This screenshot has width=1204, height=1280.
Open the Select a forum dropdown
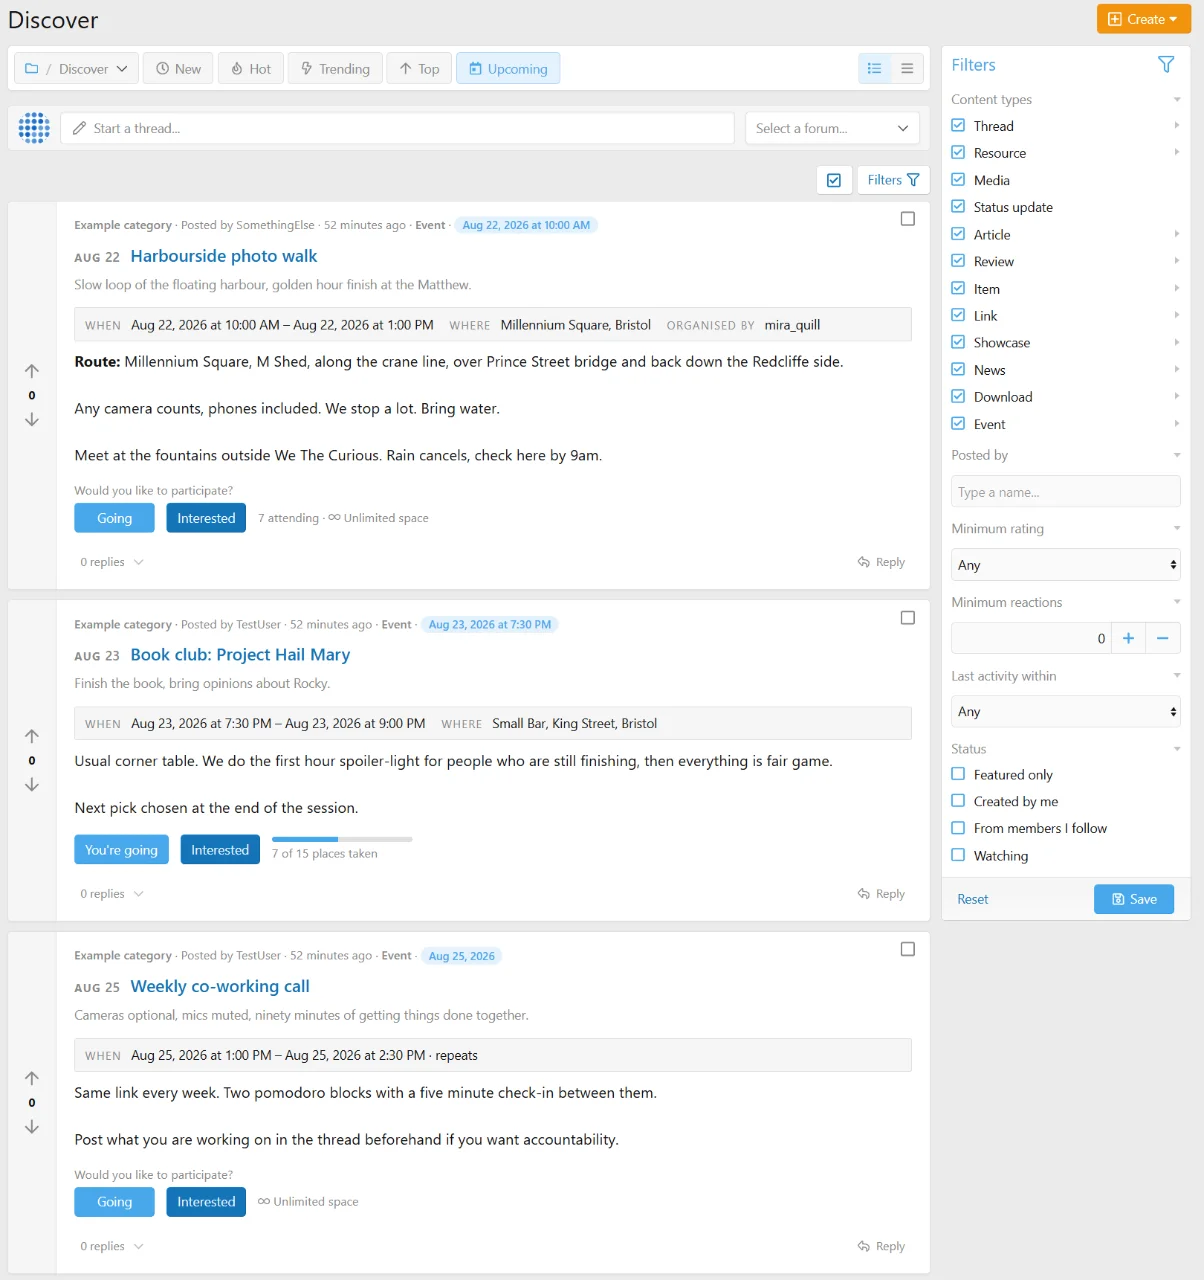(832, 128)
